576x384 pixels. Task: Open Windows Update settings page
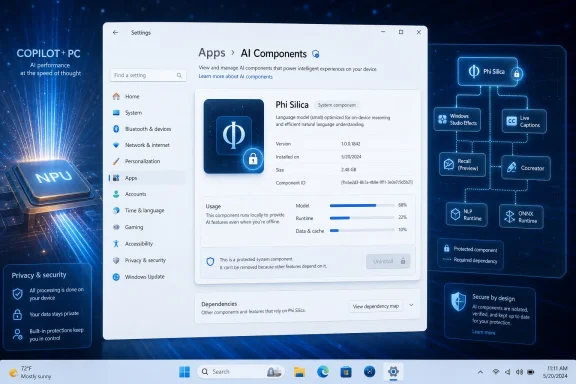pyautogui.click(x=148, y=277)
